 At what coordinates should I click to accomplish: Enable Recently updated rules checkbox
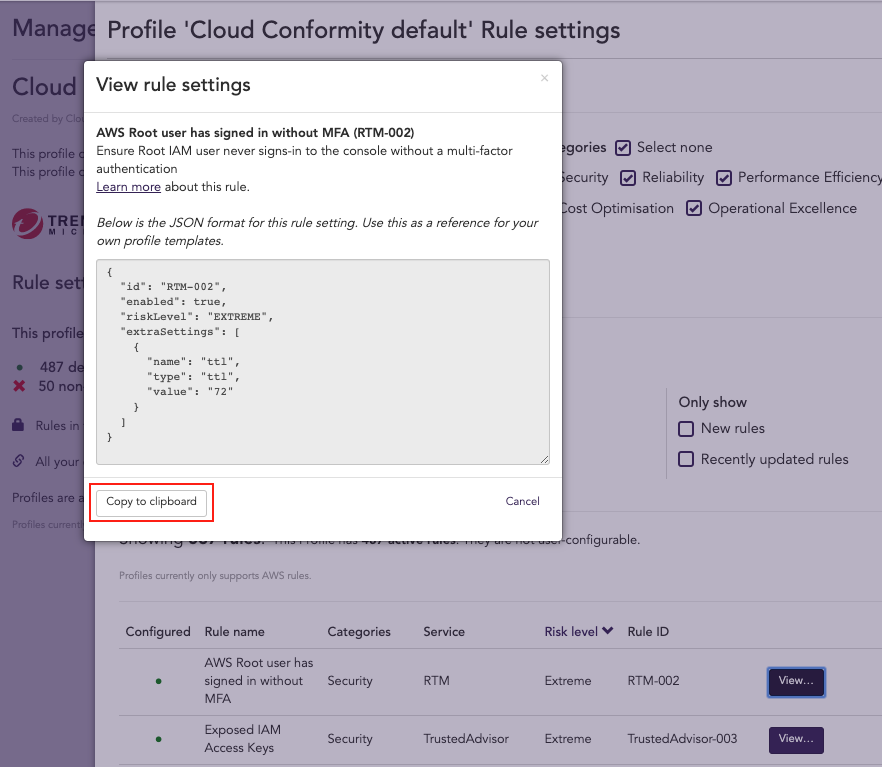(686, 459)
